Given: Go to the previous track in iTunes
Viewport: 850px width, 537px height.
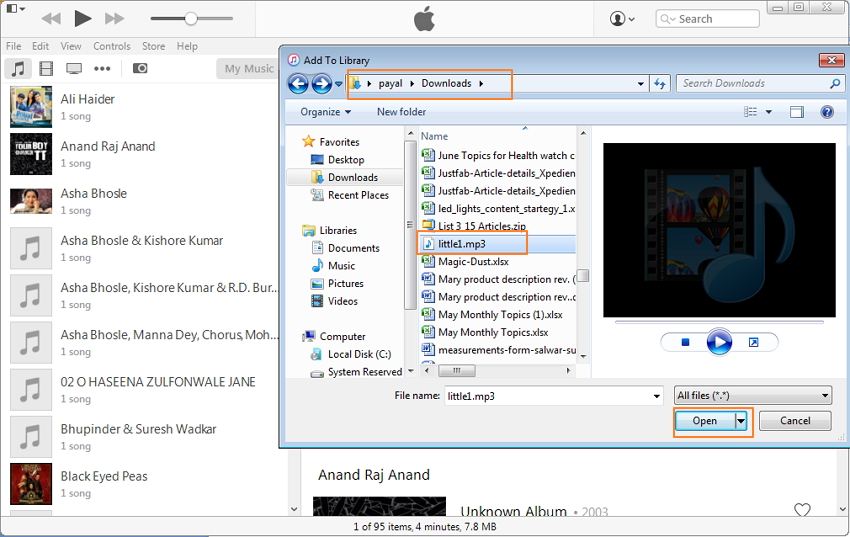Looking at the screenshot, I should [51, 18].
